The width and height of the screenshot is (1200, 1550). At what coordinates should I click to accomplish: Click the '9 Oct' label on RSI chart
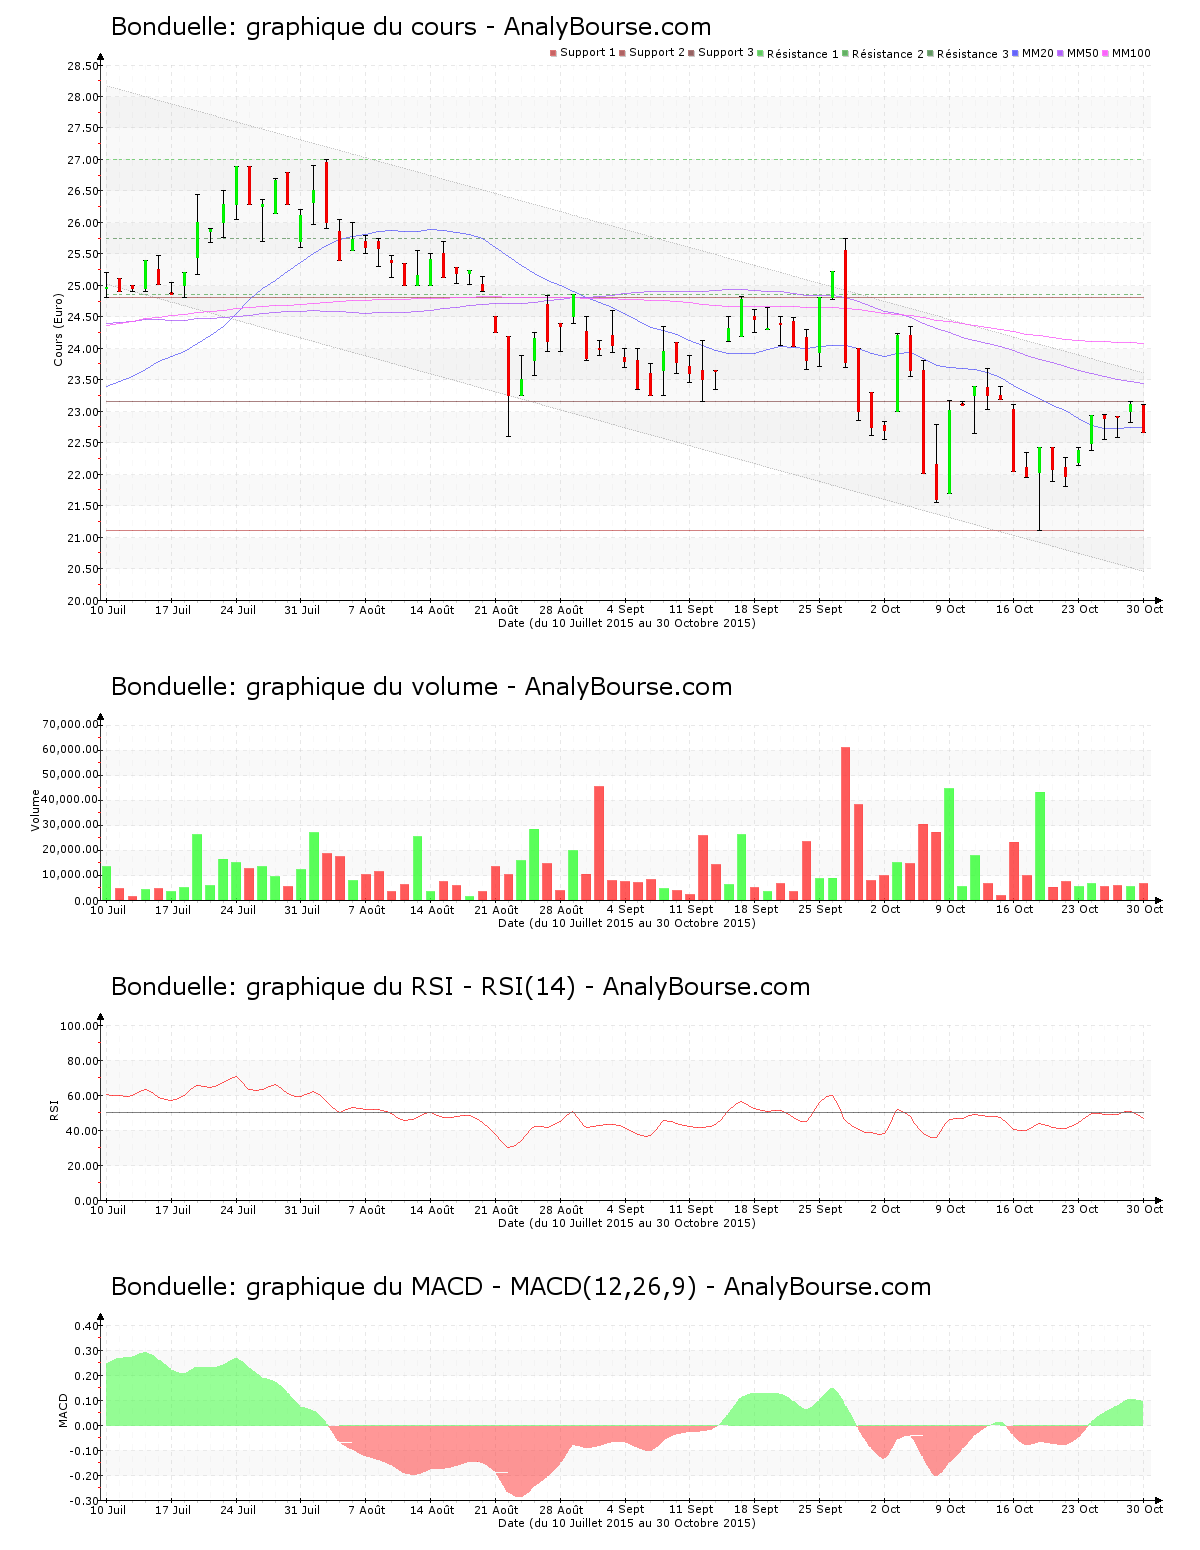click(950, 1209)
